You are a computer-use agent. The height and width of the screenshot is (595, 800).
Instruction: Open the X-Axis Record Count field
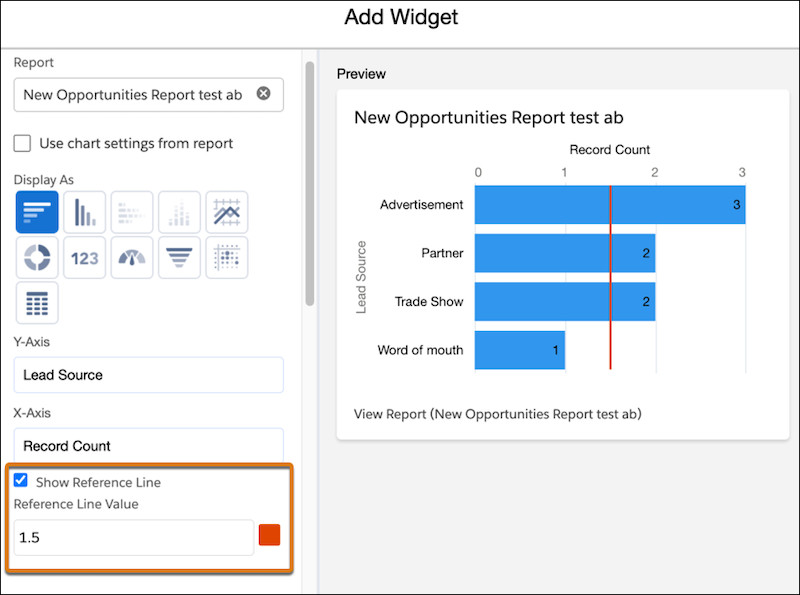[x=148, y=446]
